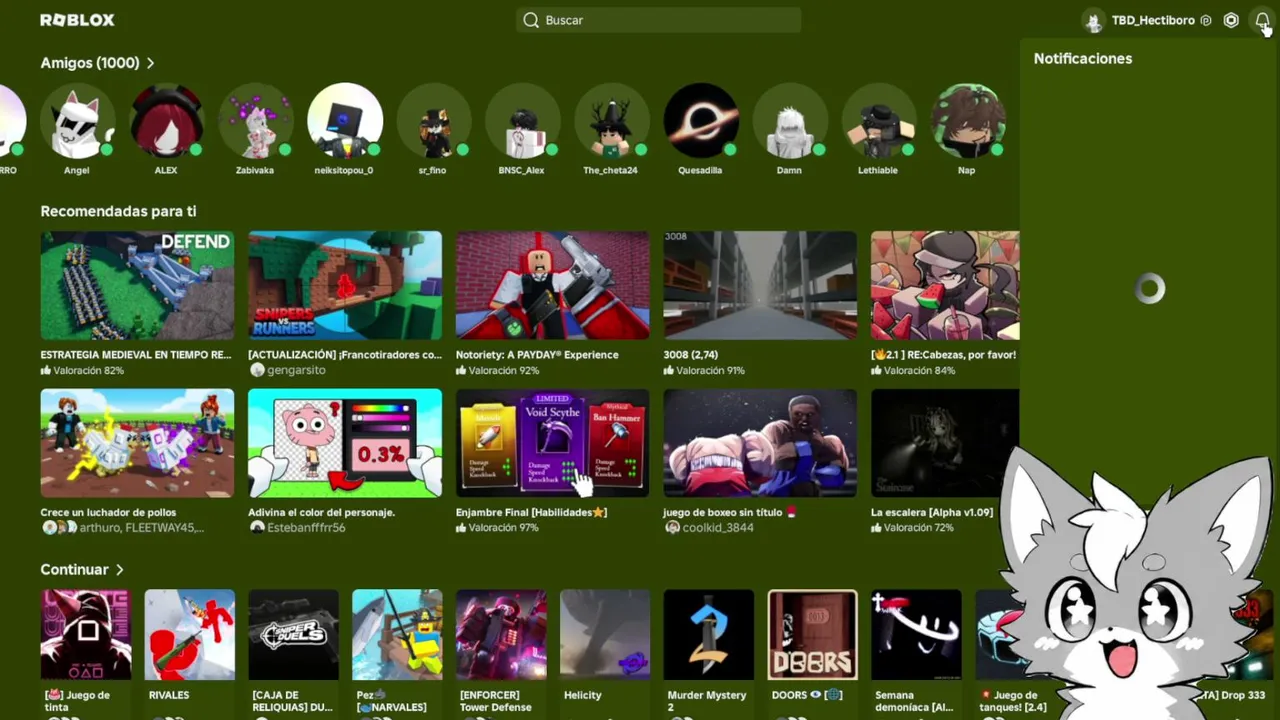Continue the Helicity game
This screenshot has width=1280, height=720.
(606, 635)
